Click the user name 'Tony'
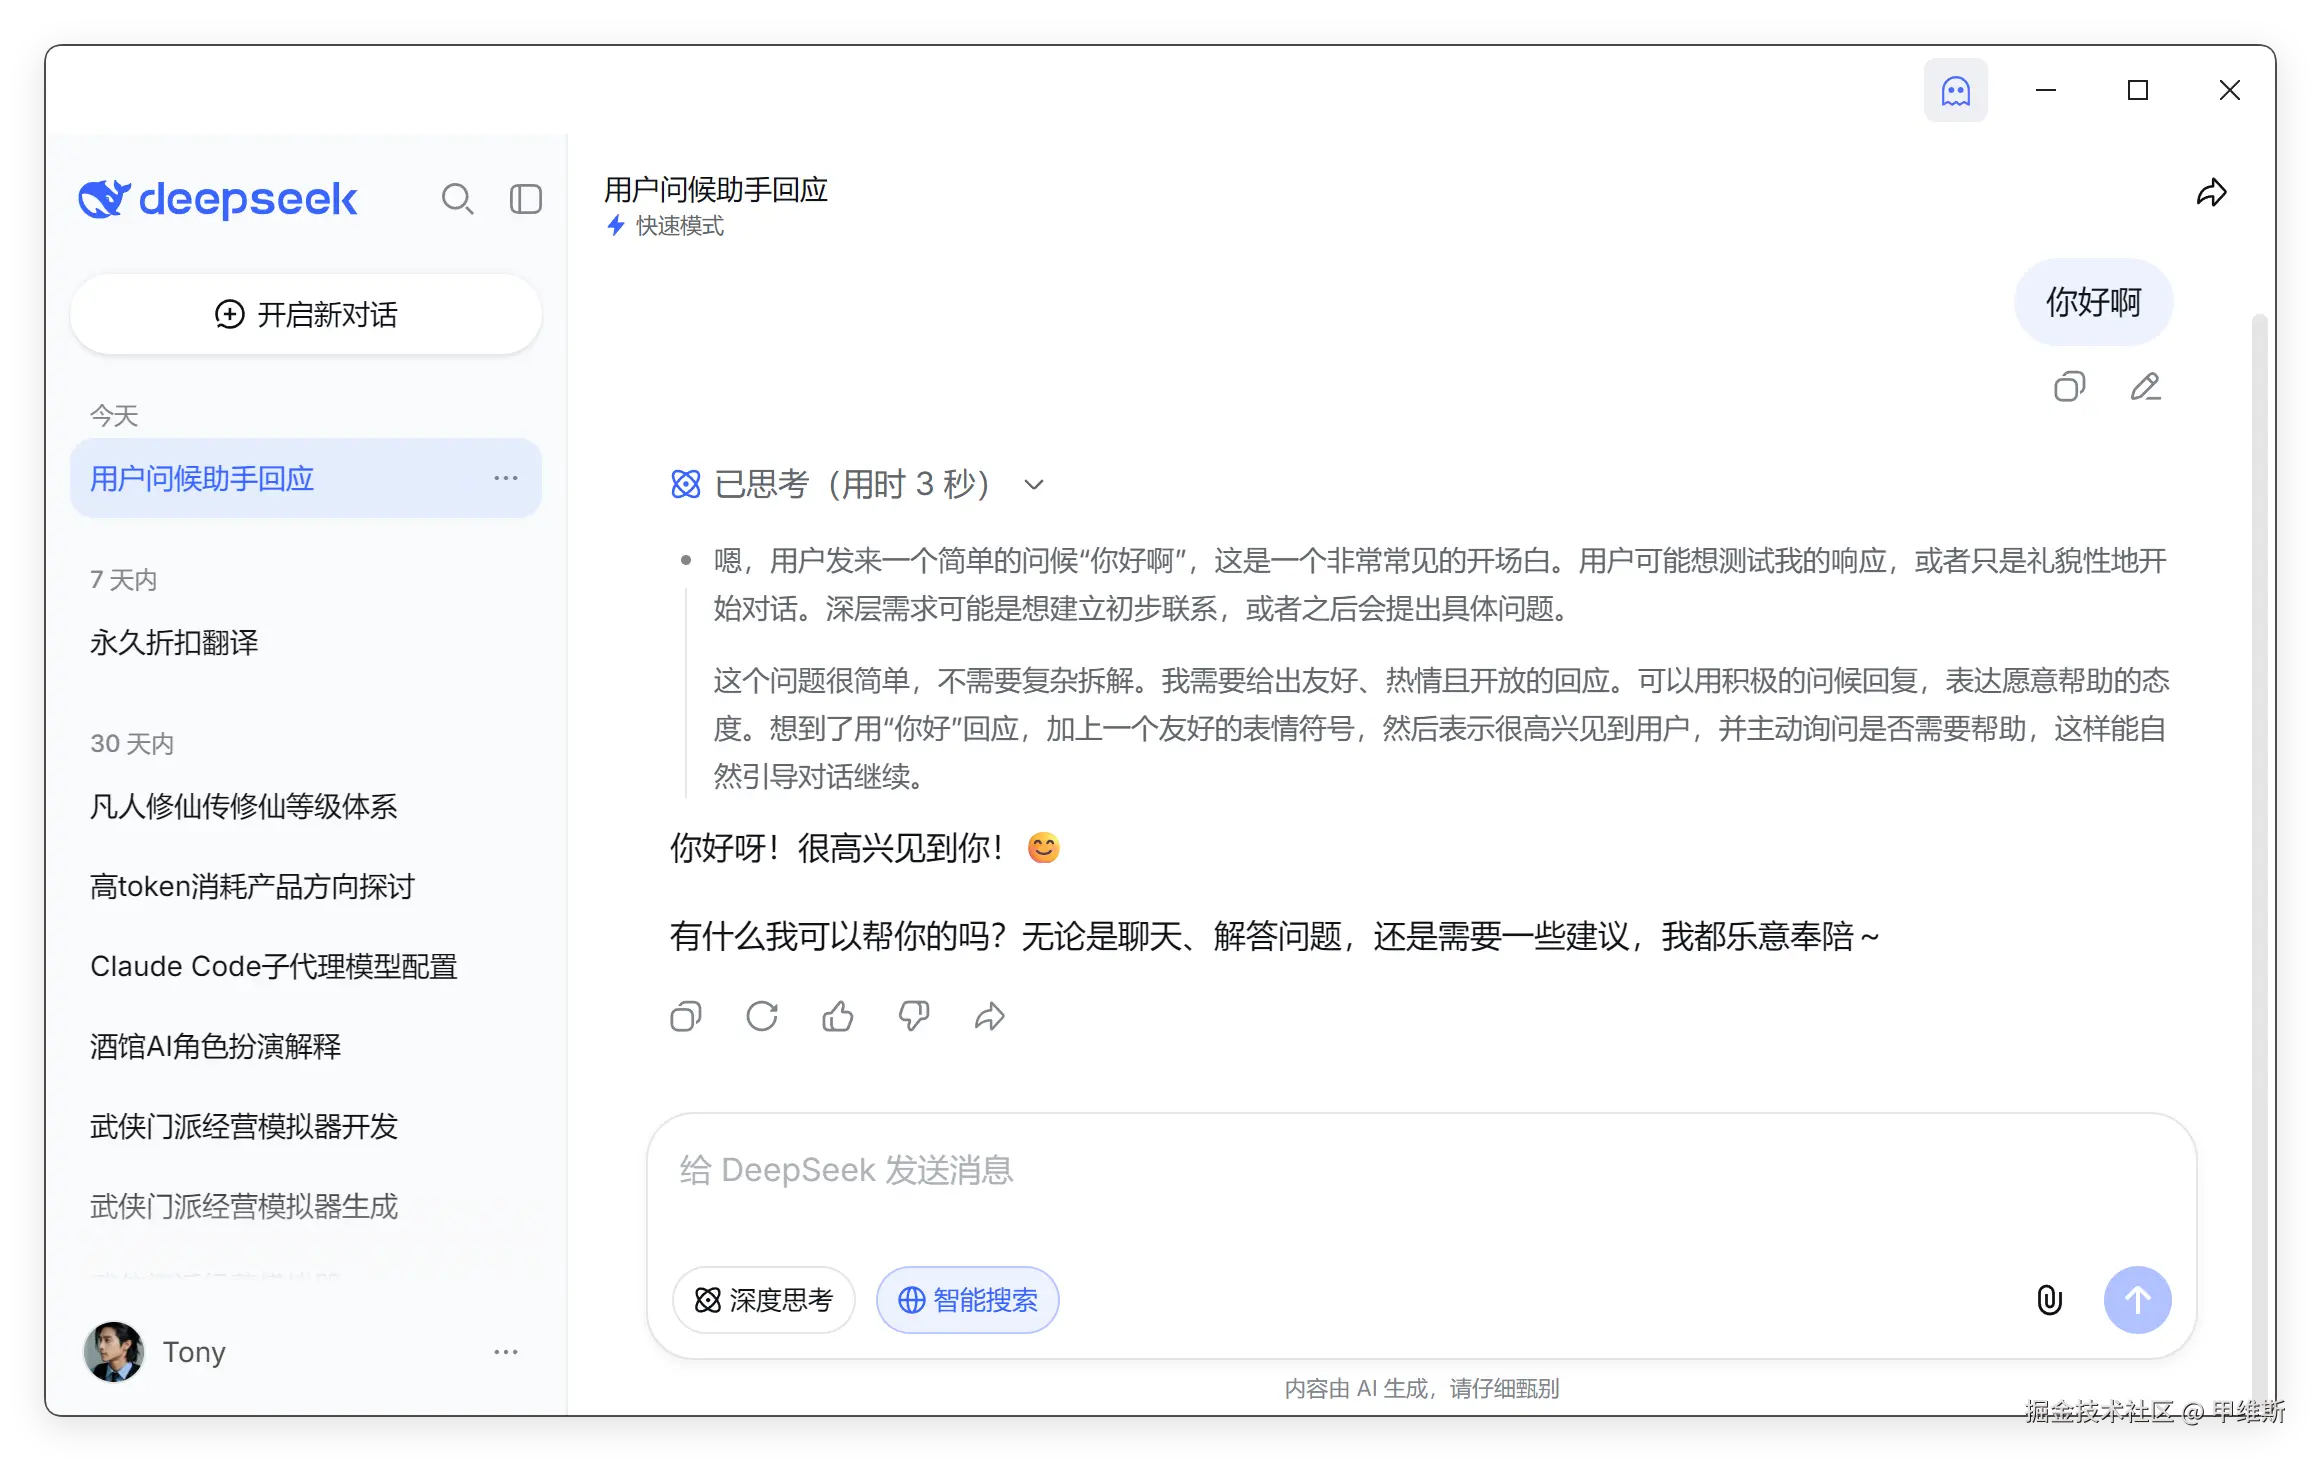 pyautogui.click(x=194, y=1352)
